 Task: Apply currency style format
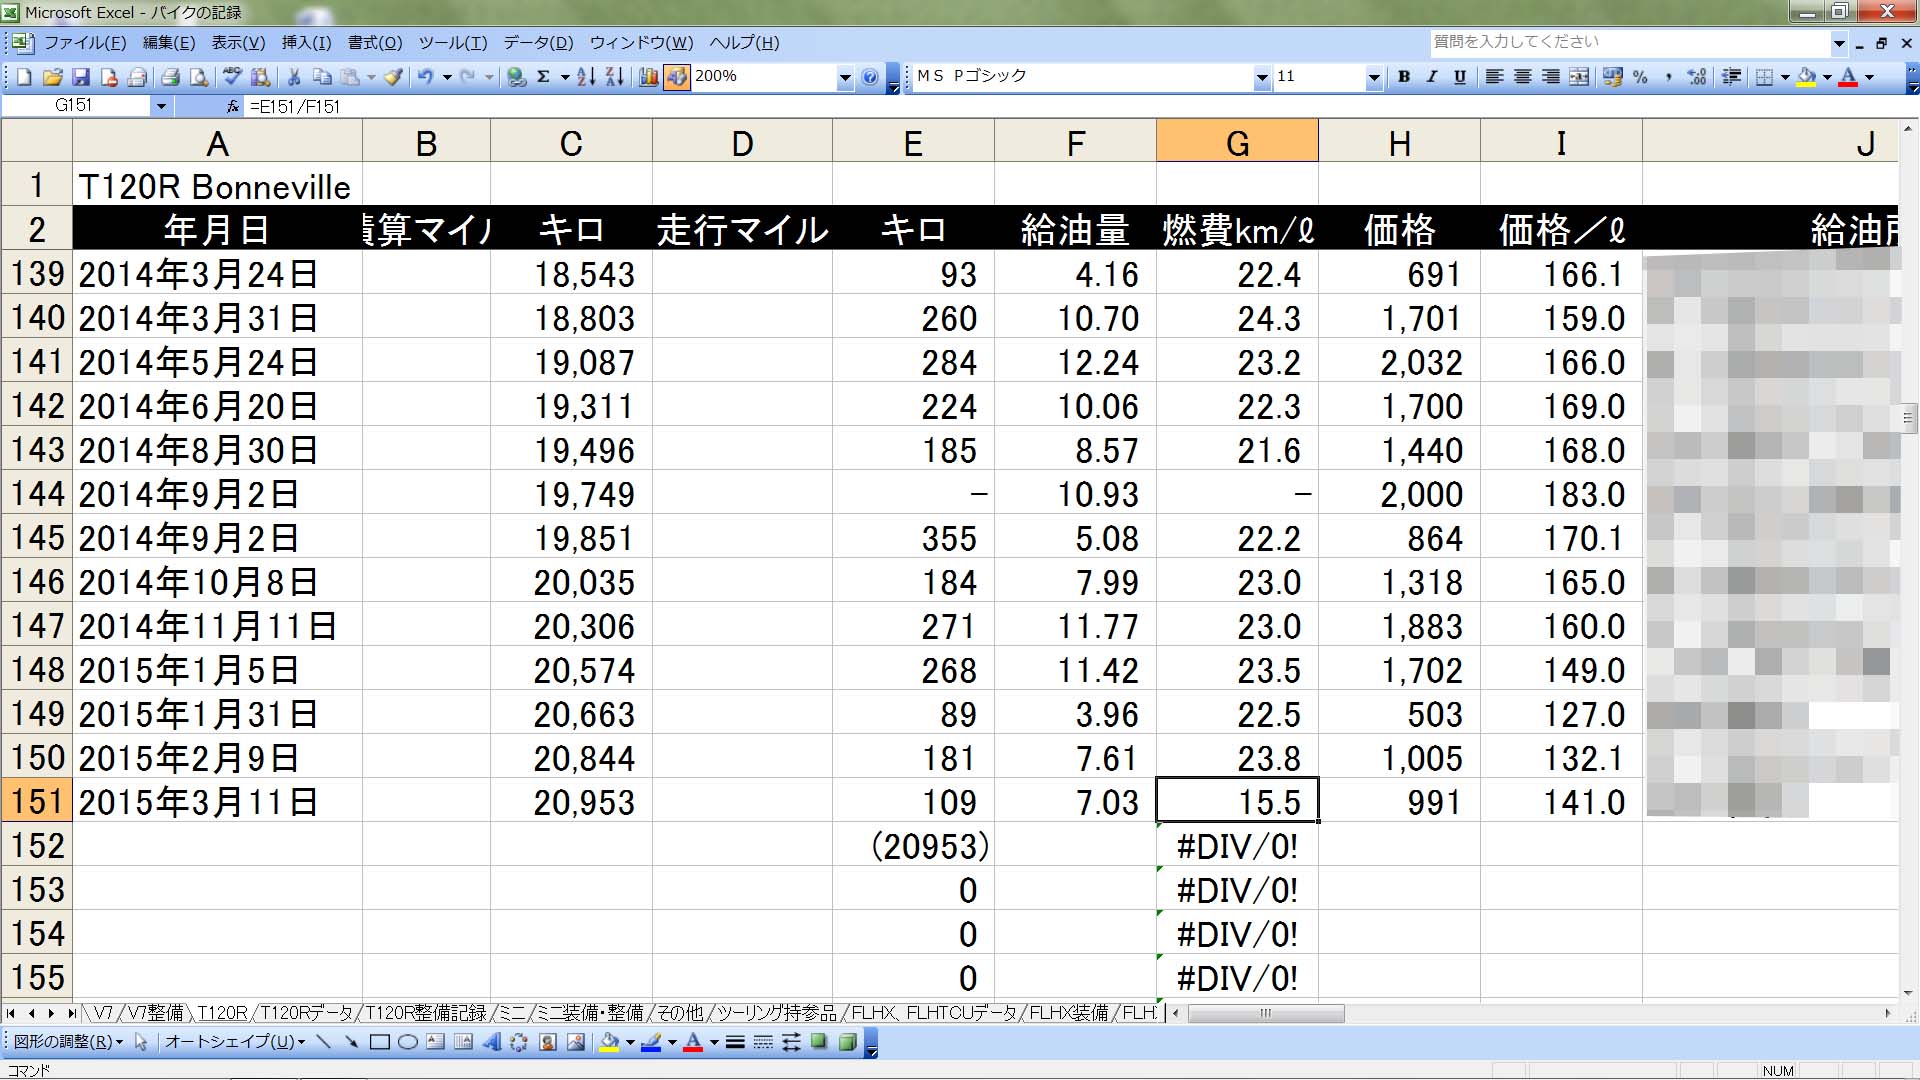[1612, 77]
